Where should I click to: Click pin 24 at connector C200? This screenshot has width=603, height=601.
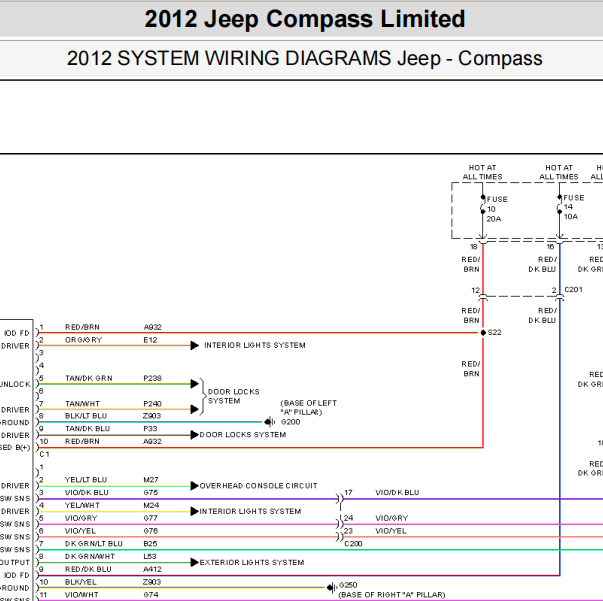coord(348,518)
